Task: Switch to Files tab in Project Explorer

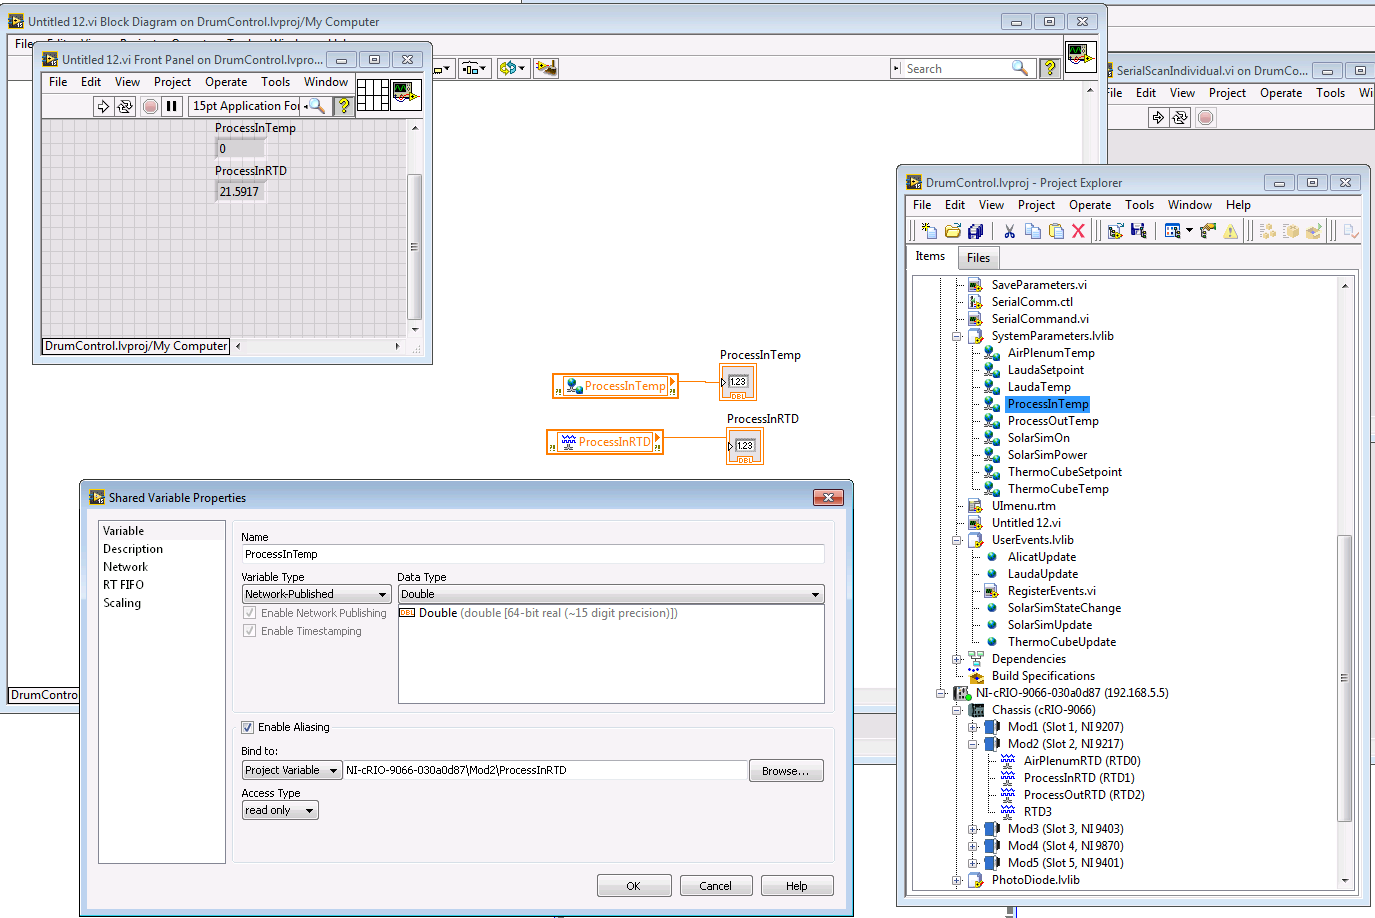Action: (978, 258)
